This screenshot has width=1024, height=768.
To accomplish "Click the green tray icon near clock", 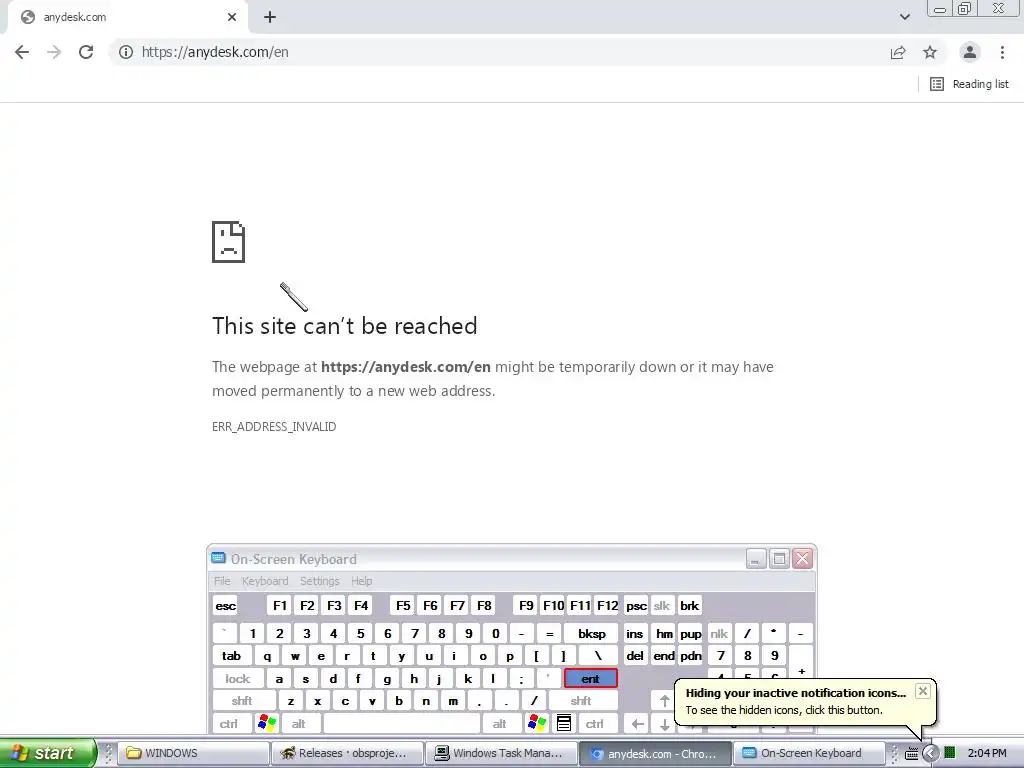I will [x=950, y=753].
